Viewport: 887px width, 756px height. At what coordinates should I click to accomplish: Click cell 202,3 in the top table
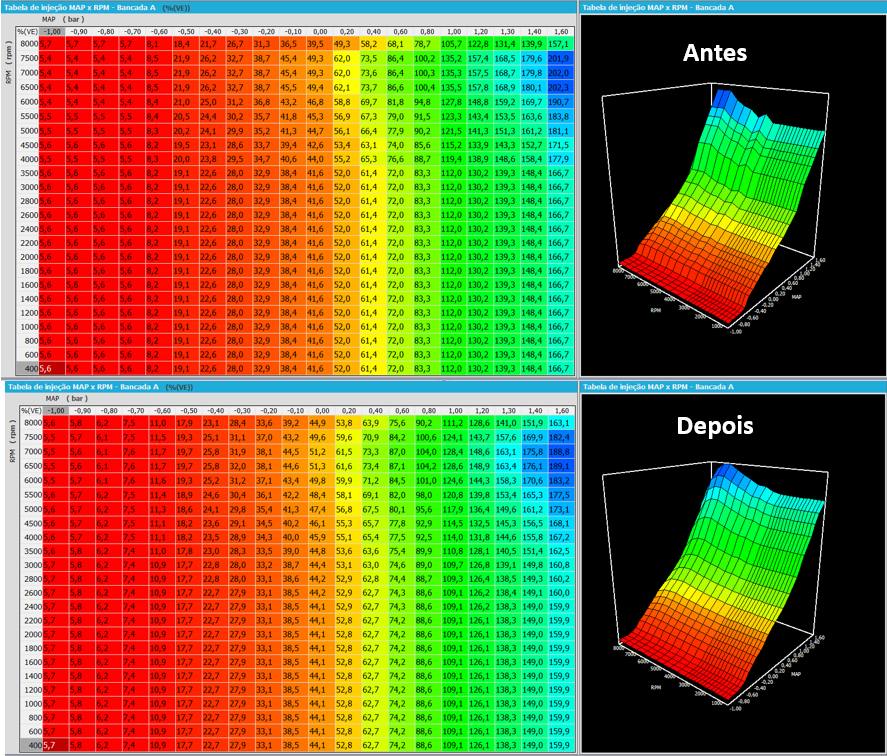(x=559, y=87)
